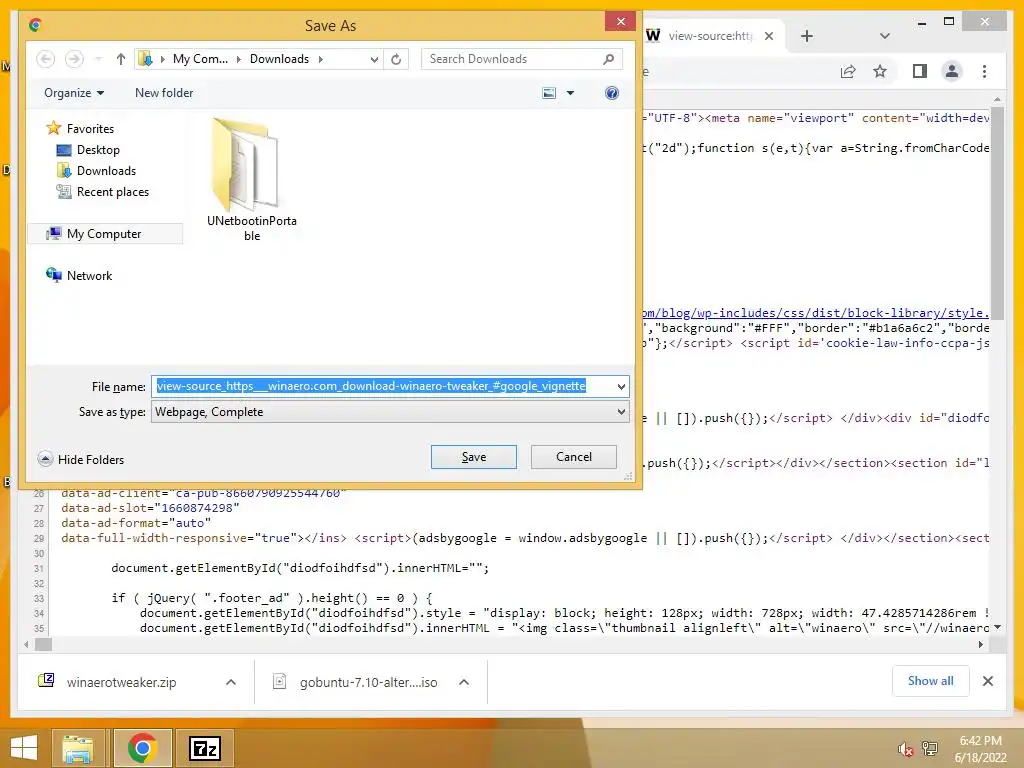Bookmark this page with star icon

(880, 71)
